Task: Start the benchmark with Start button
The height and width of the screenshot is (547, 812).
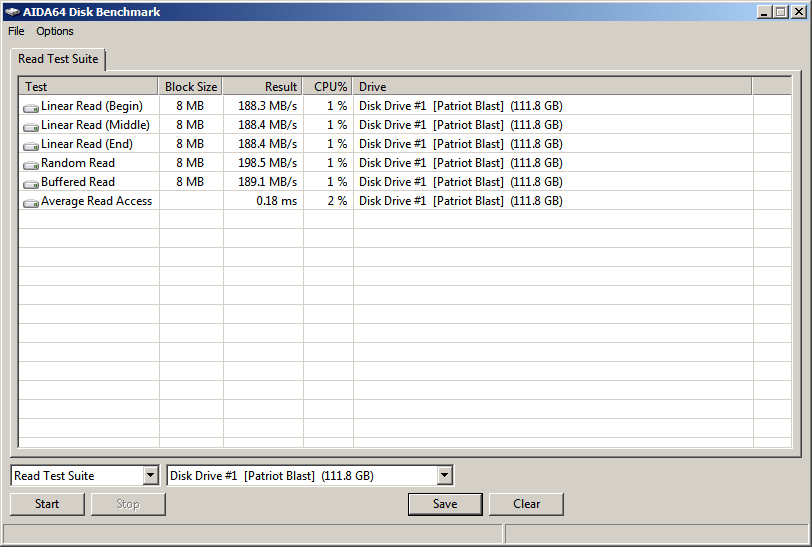Action: click(x=47, y=504)
